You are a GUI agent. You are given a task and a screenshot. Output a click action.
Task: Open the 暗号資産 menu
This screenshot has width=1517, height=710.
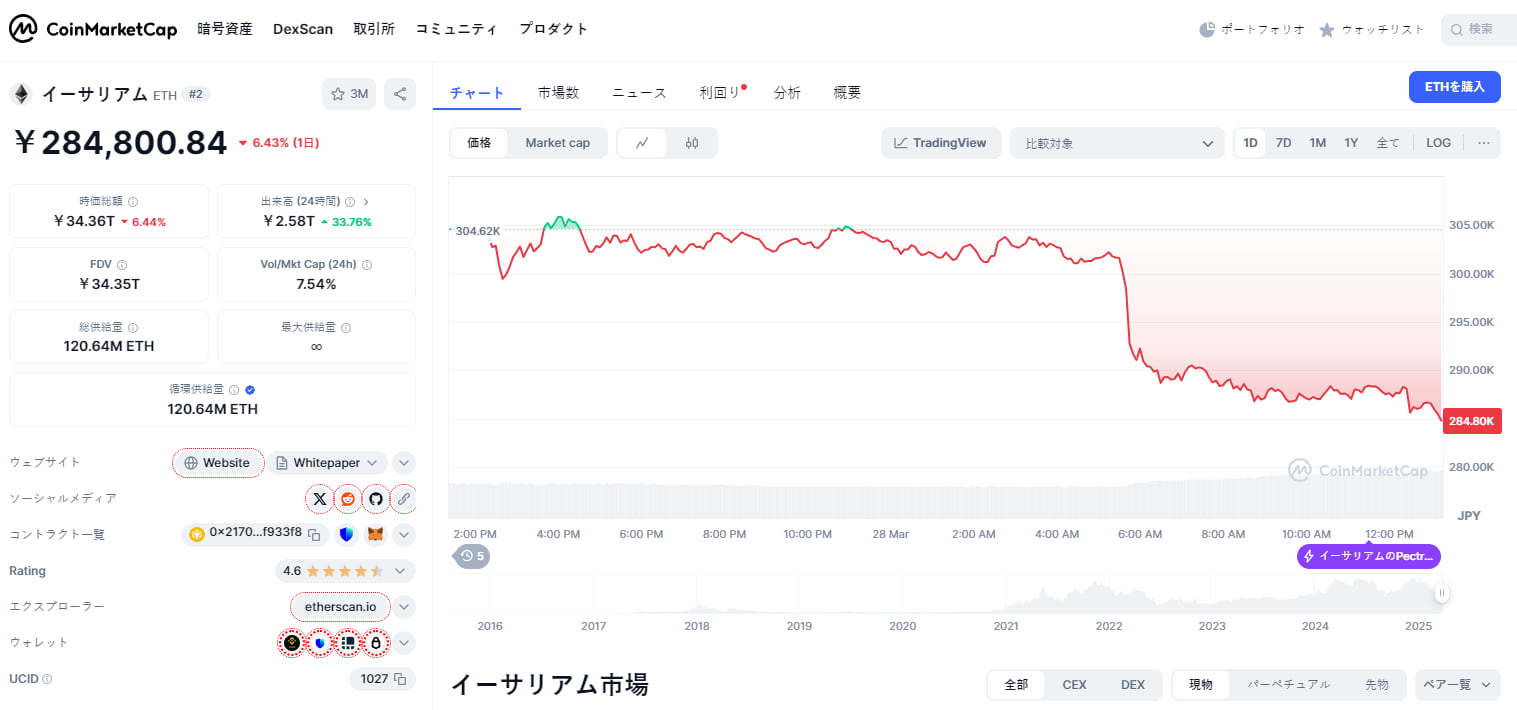tap(225, 29)
